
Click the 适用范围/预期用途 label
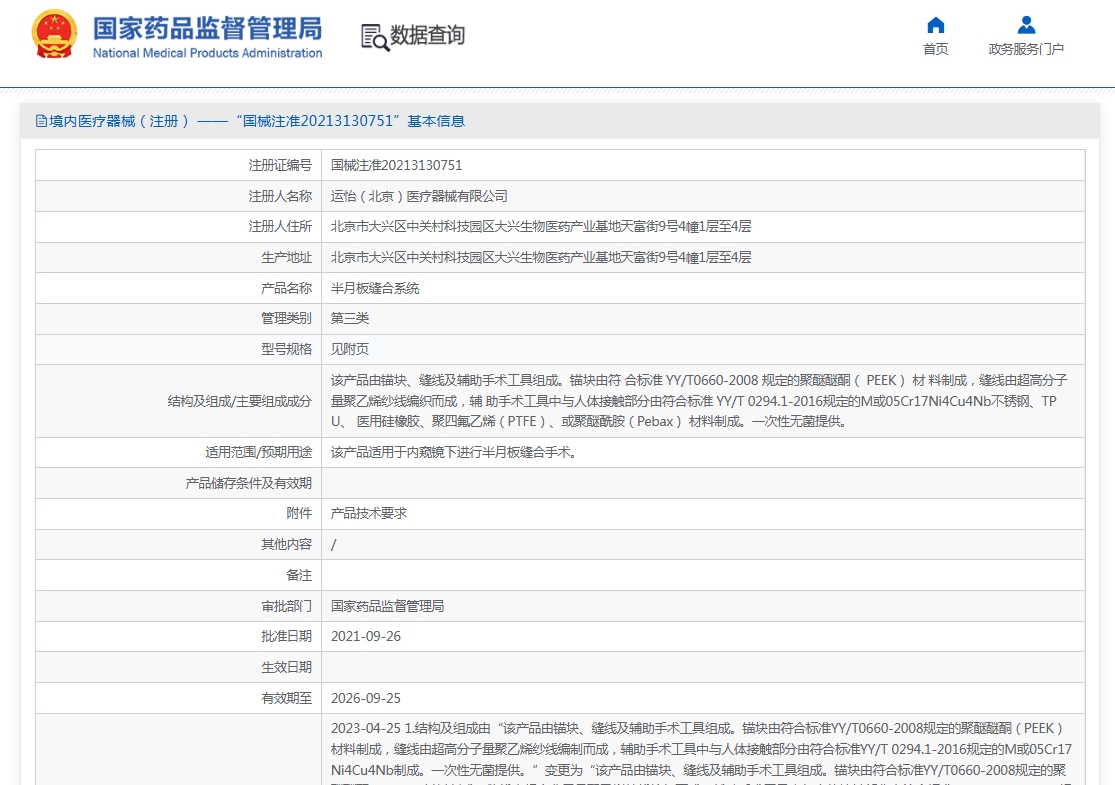pyautogui.click(x=259, y=452)
